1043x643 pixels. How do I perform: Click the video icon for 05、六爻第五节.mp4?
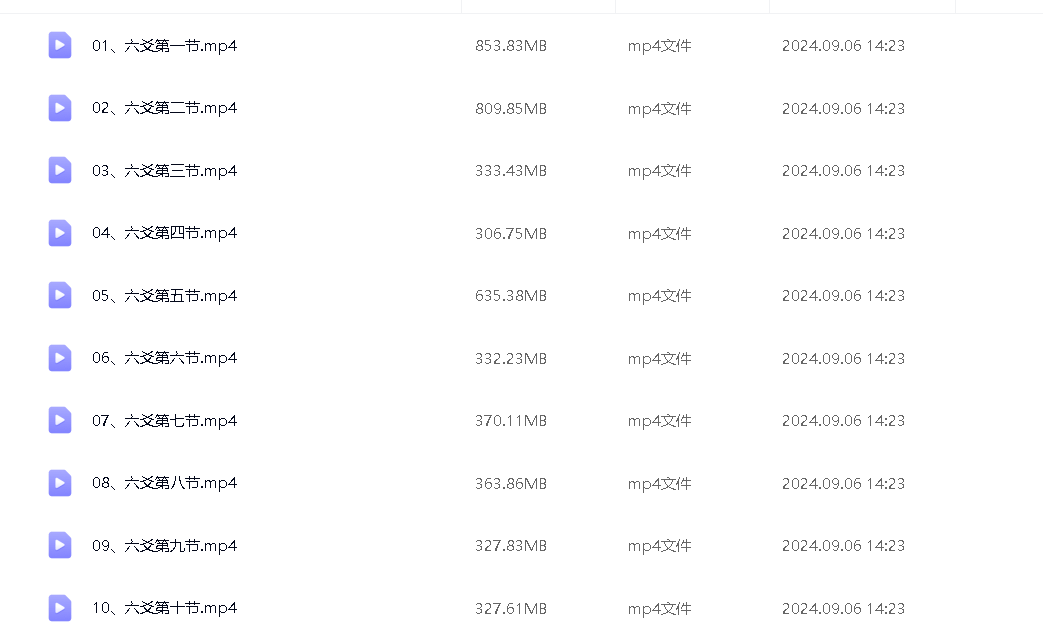pos(60,295)
